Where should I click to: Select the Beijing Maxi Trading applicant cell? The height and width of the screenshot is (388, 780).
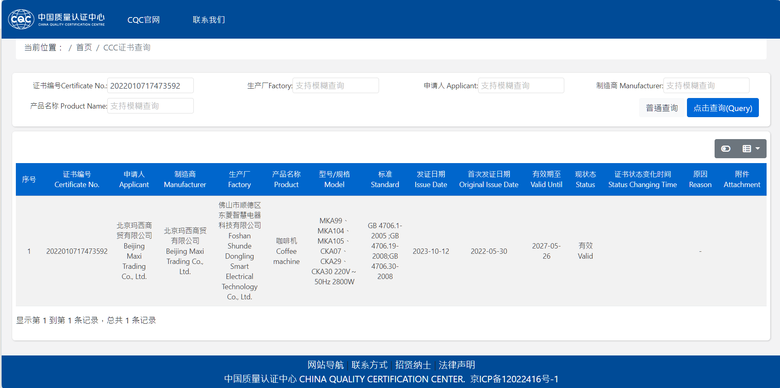[x=134, y=251]
